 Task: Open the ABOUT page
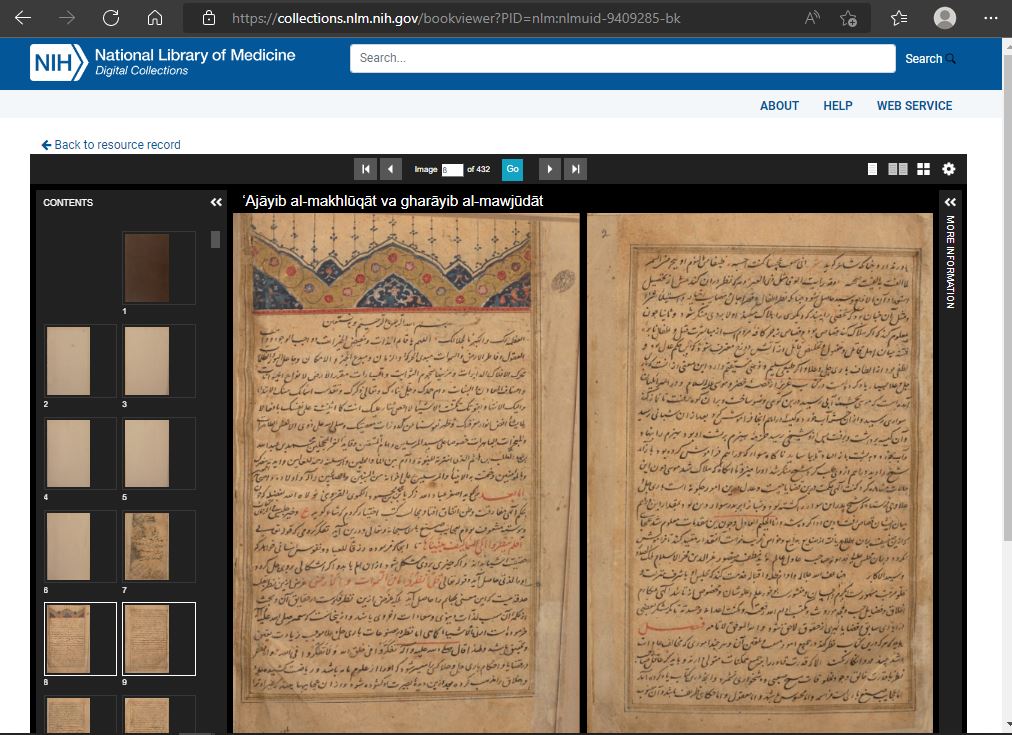pyautogui.click(x=779, y=106)
